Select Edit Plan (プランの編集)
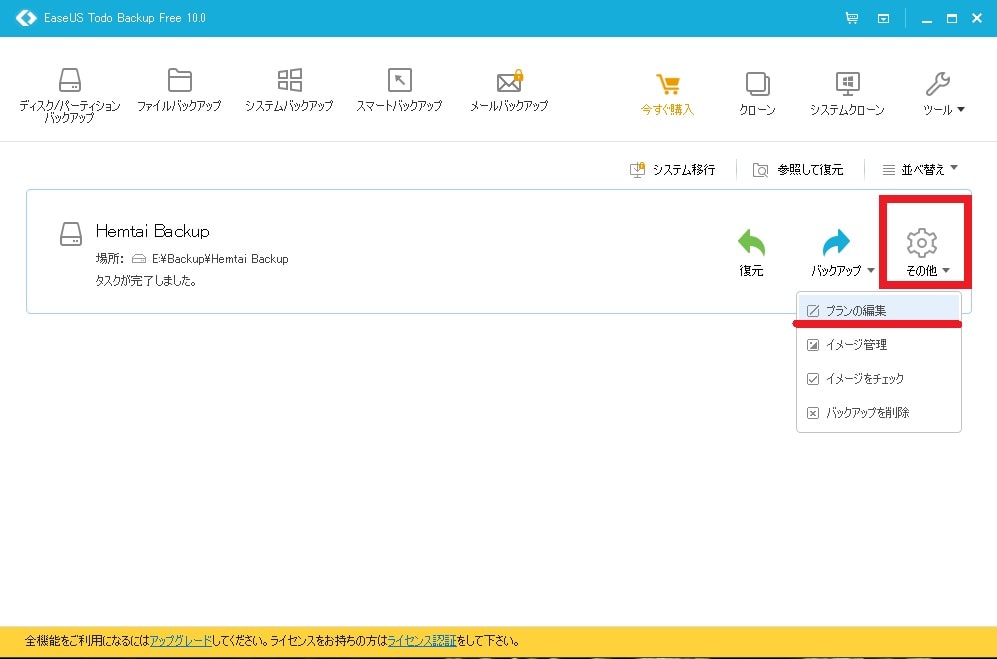997x659 pixels. [x=879, y=310]
